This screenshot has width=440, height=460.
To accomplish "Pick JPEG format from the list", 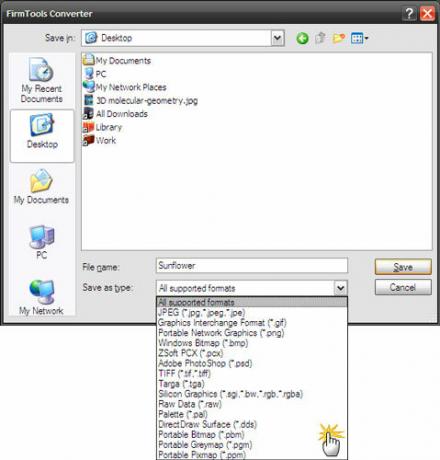I will (202, 312).
